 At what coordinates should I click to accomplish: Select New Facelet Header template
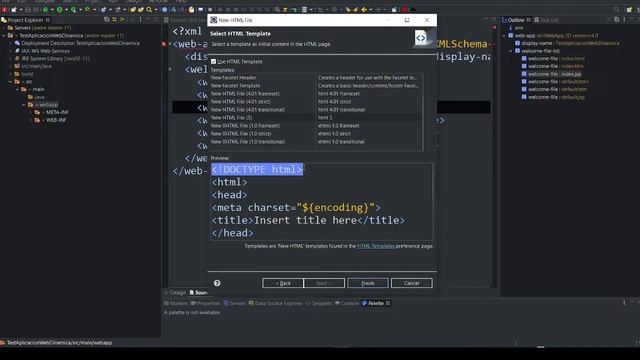[316, 78]
